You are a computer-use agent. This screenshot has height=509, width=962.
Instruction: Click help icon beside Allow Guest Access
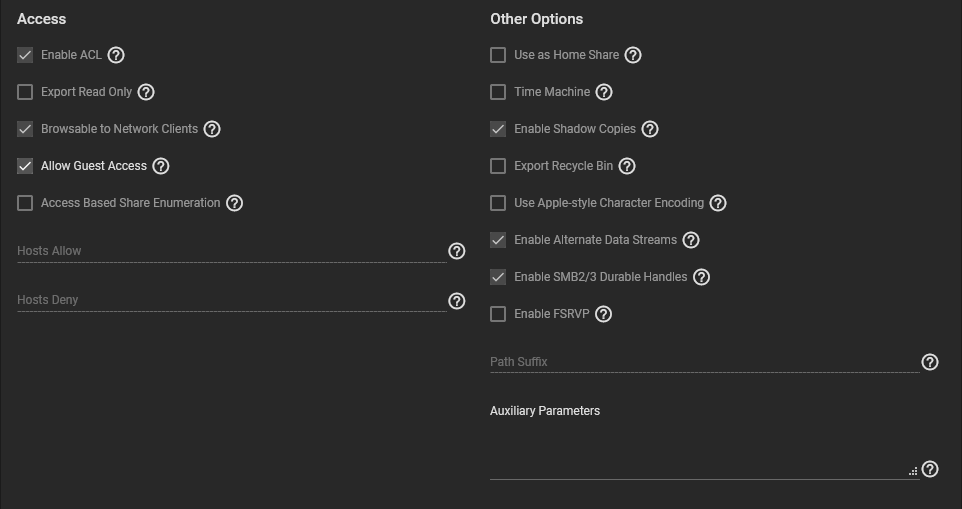[x=161, y=166]
